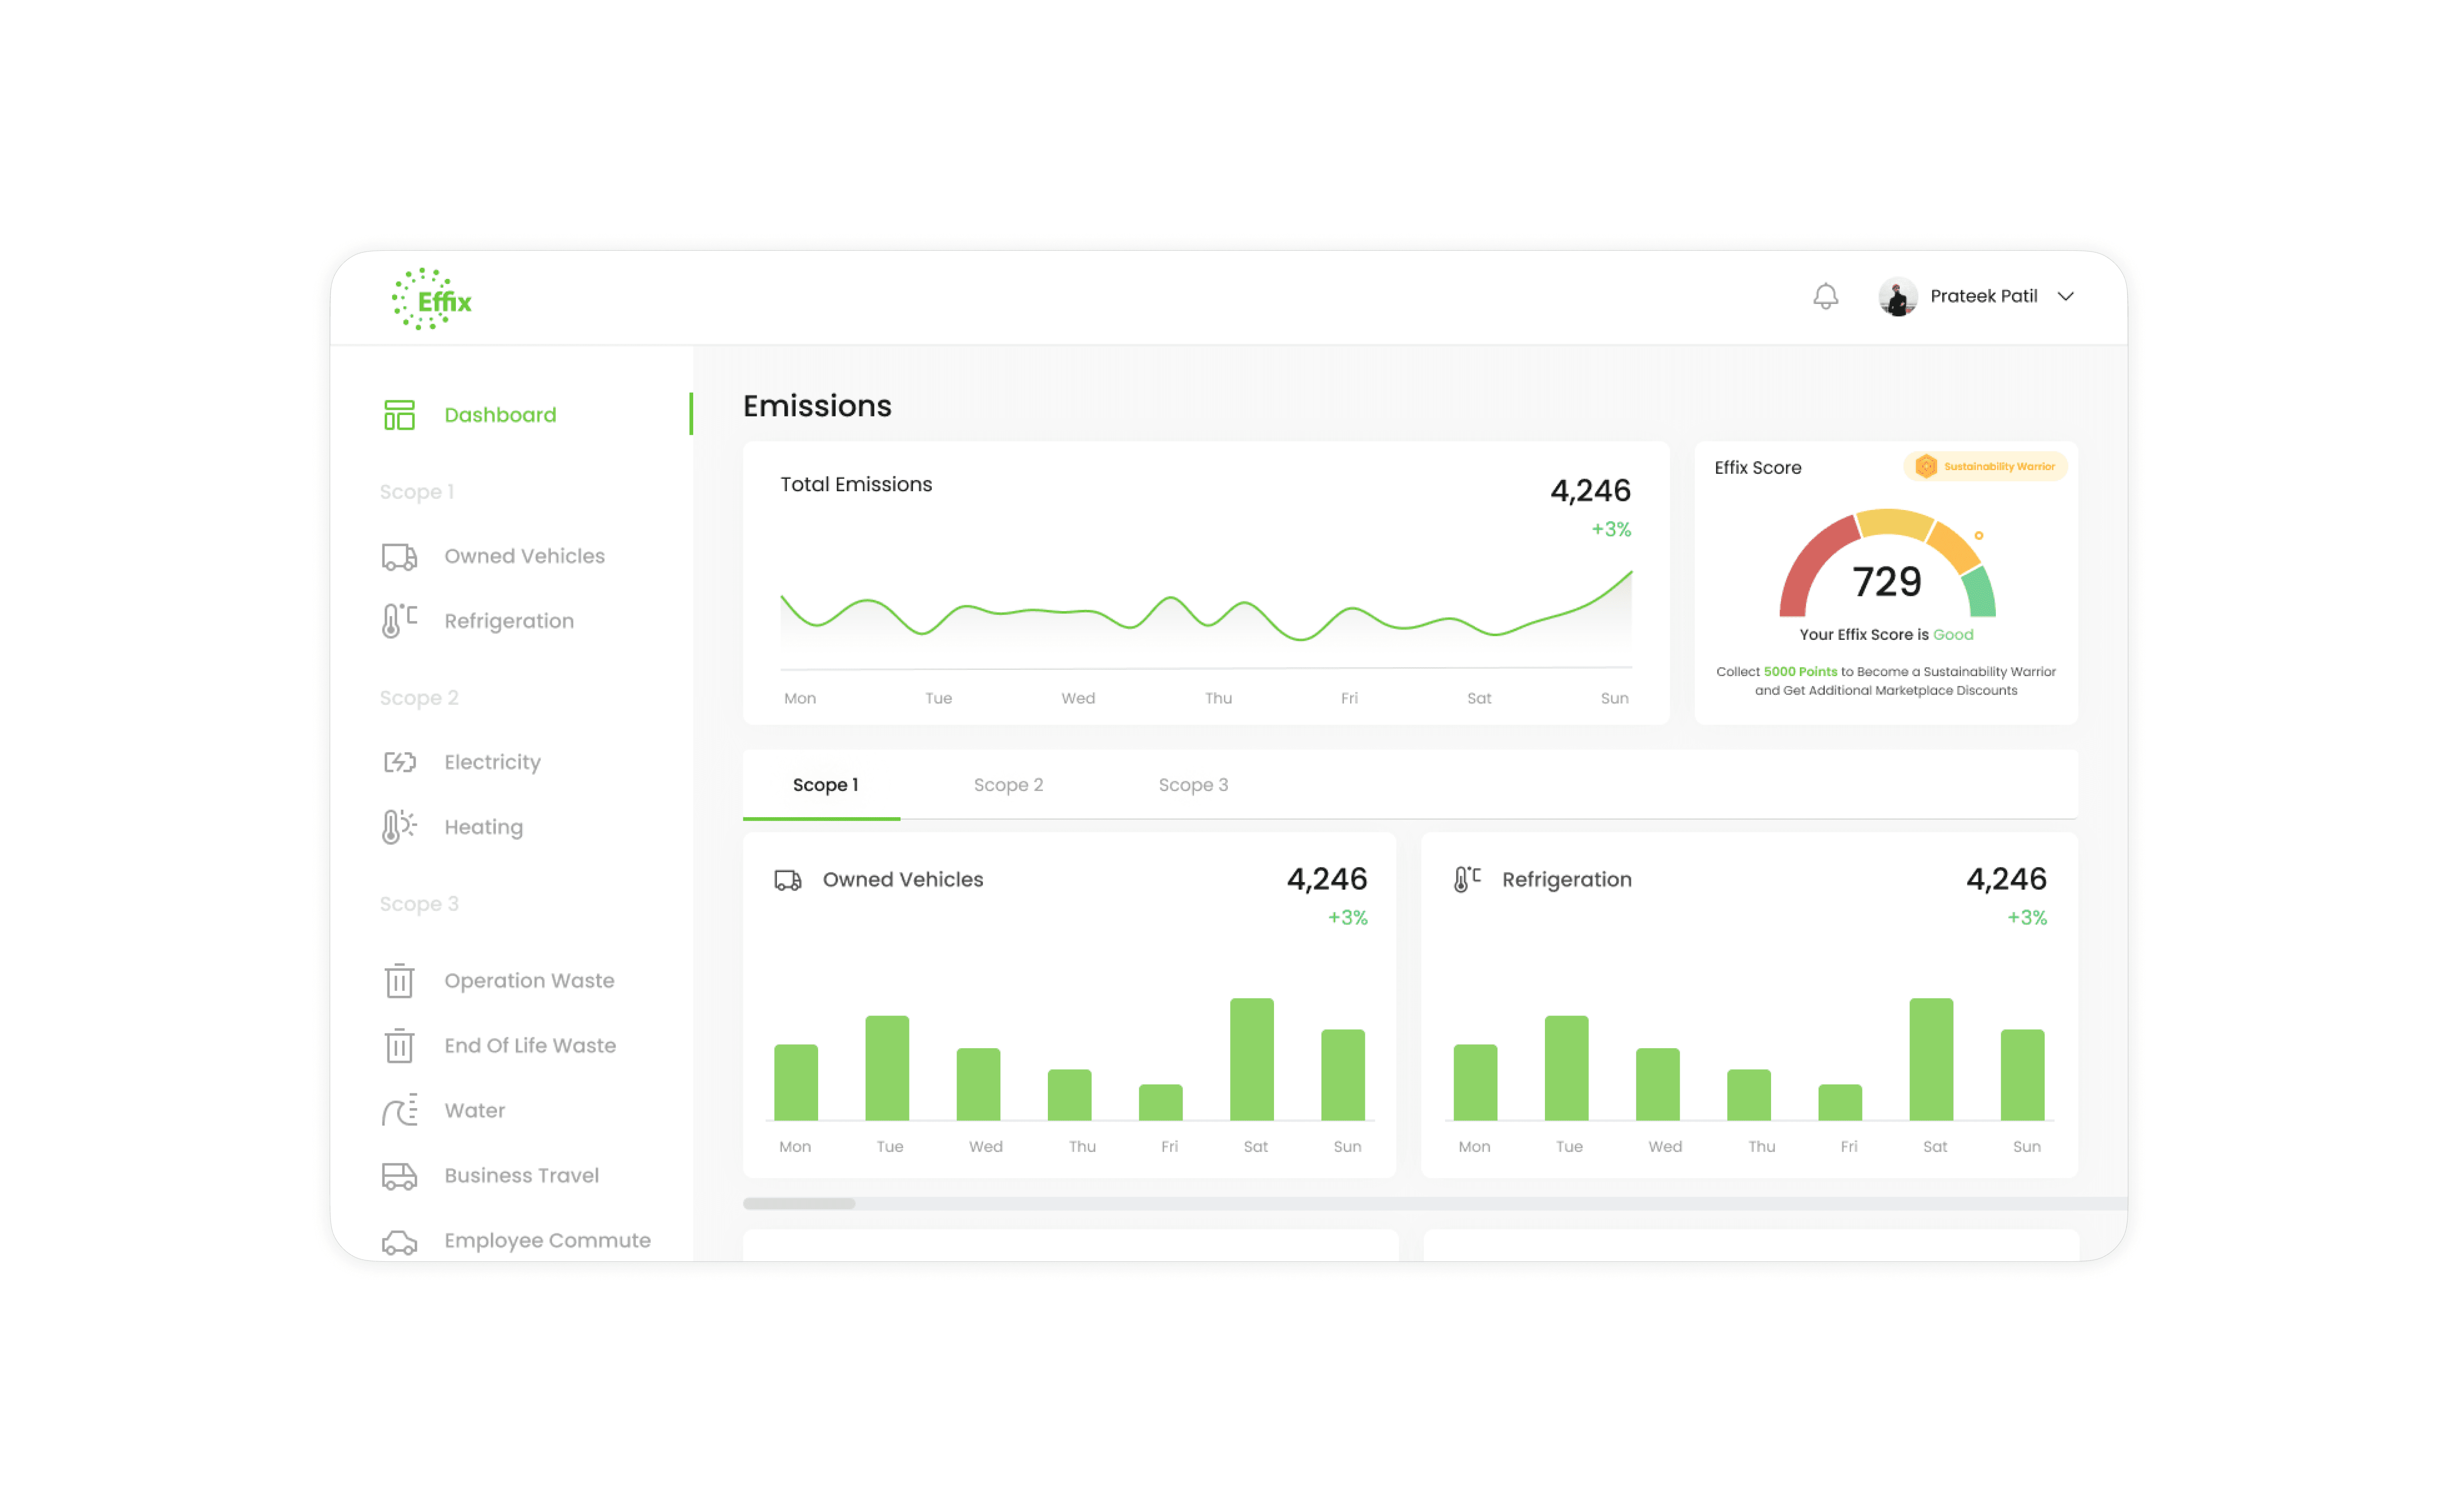Click the Dashboard layout icon
Viewport: 2458px width, 1512px height.
point(399,415)
